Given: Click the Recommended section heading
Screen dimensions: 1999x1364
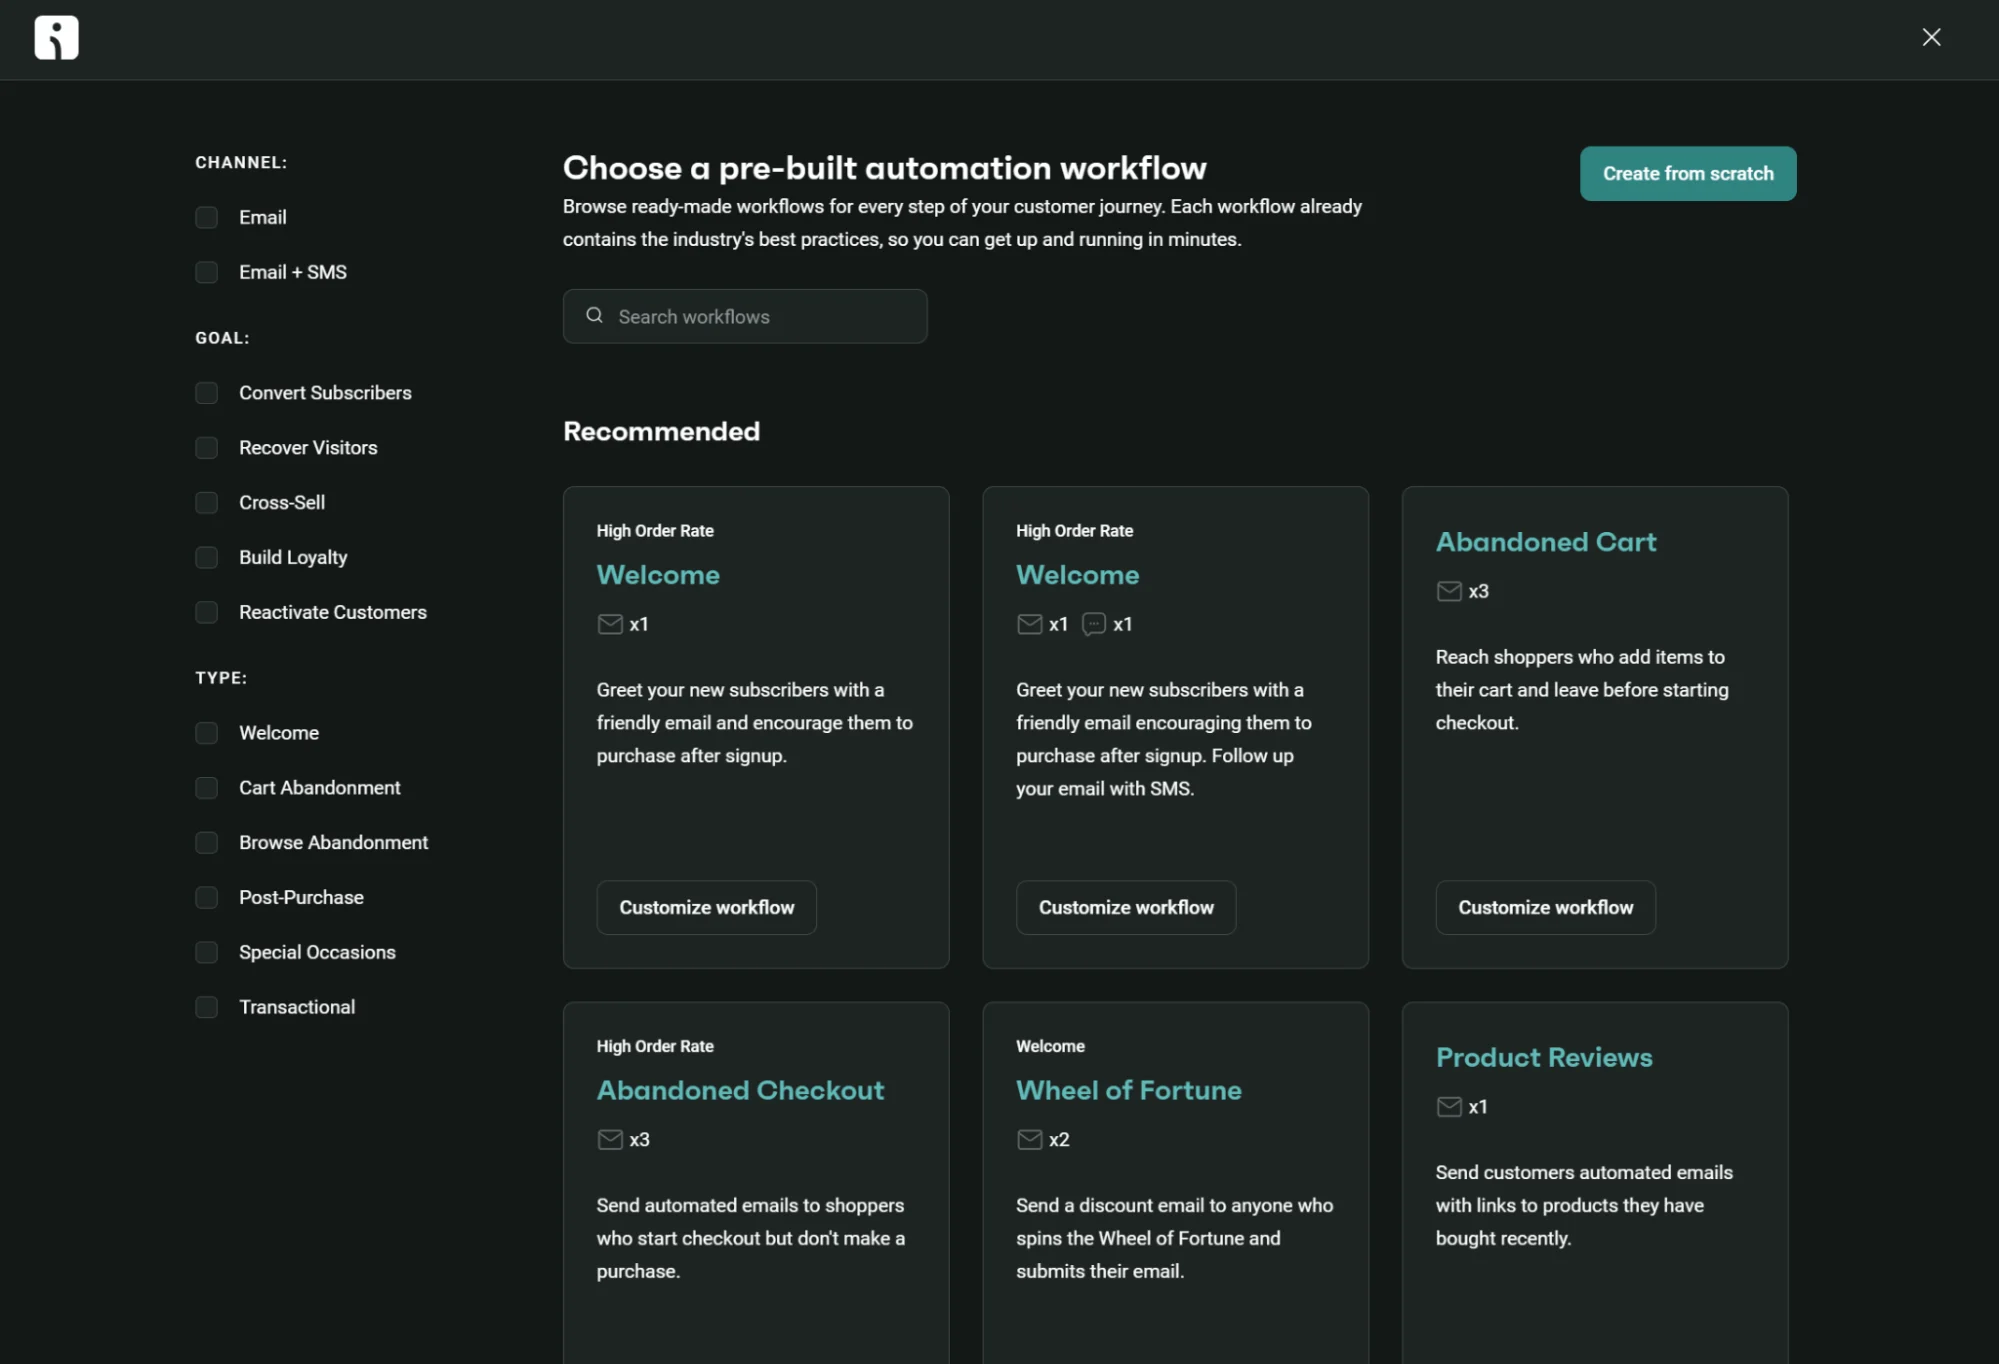Looking at the screenshot, I should 661,431.
